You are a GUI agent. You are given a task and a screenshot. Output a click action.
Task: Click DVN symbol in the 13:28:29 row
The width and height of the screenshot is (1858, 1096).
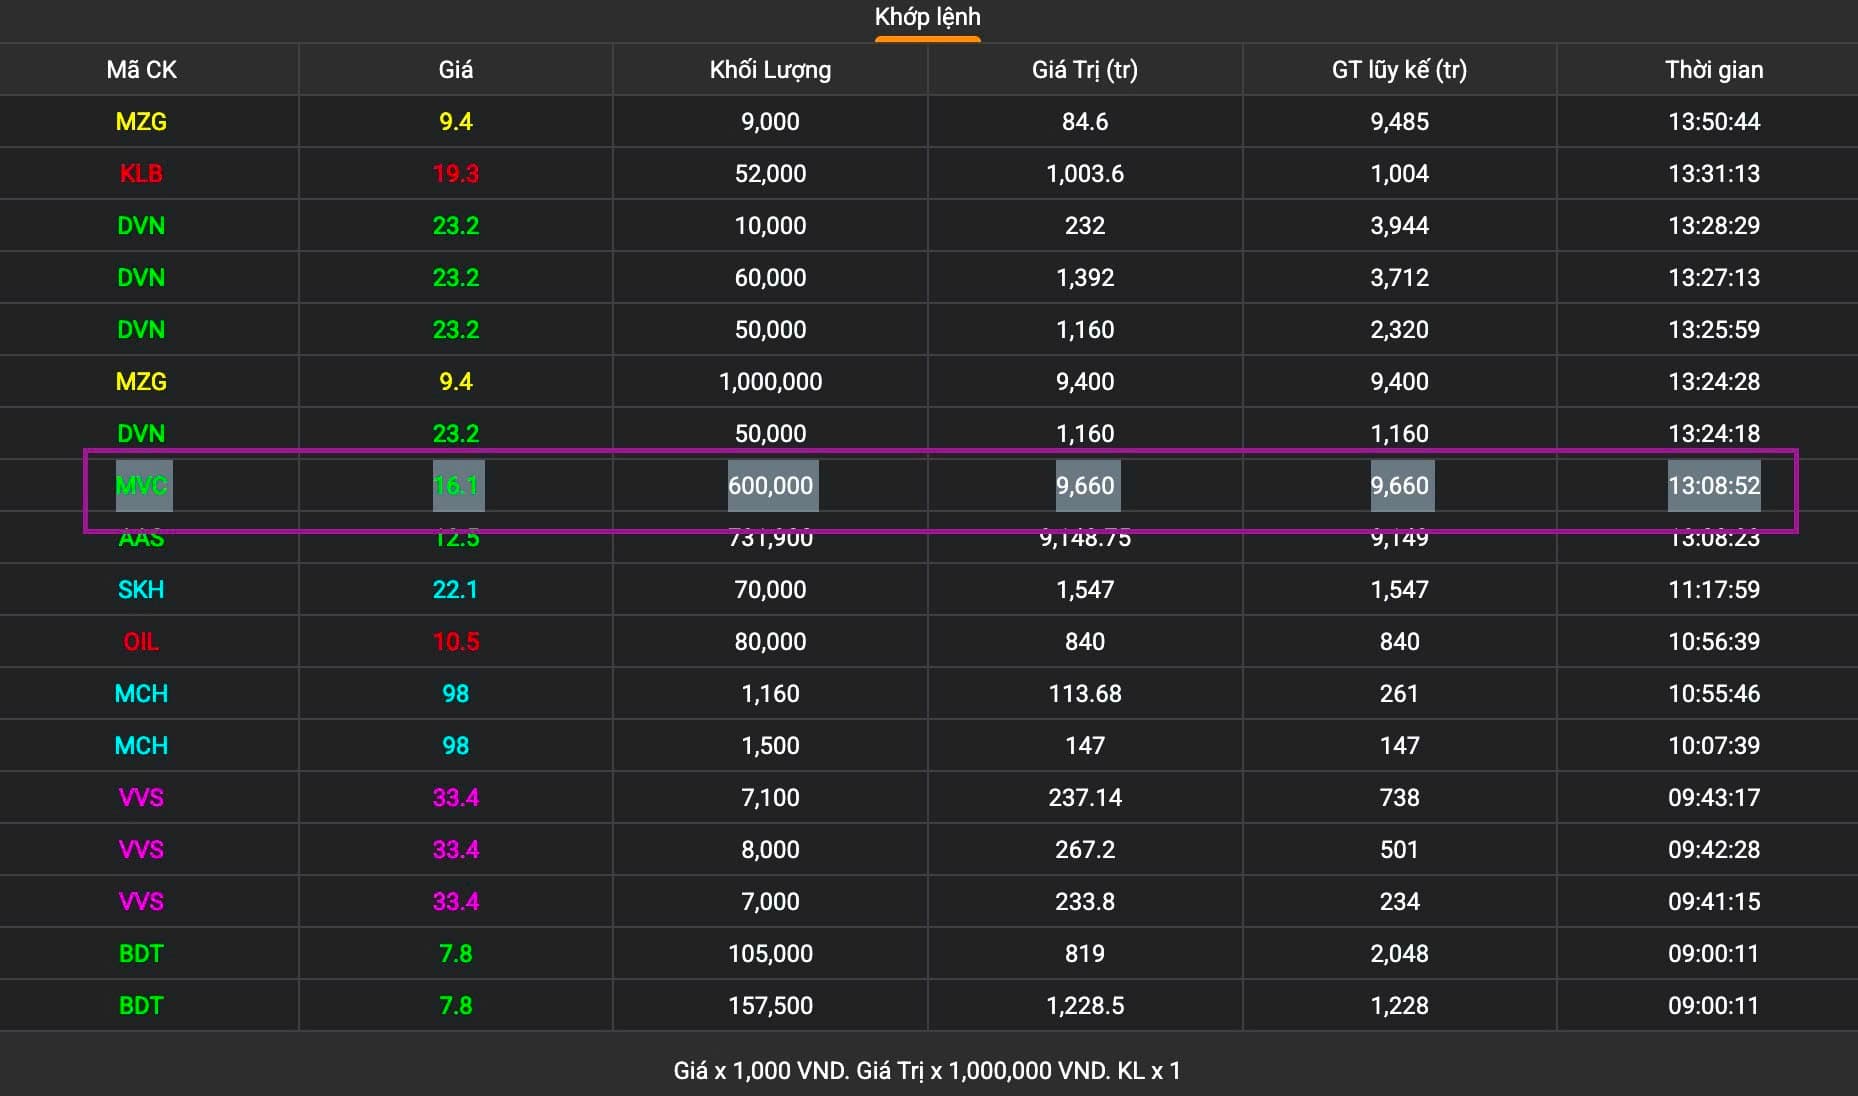click(x=141, y=226)
